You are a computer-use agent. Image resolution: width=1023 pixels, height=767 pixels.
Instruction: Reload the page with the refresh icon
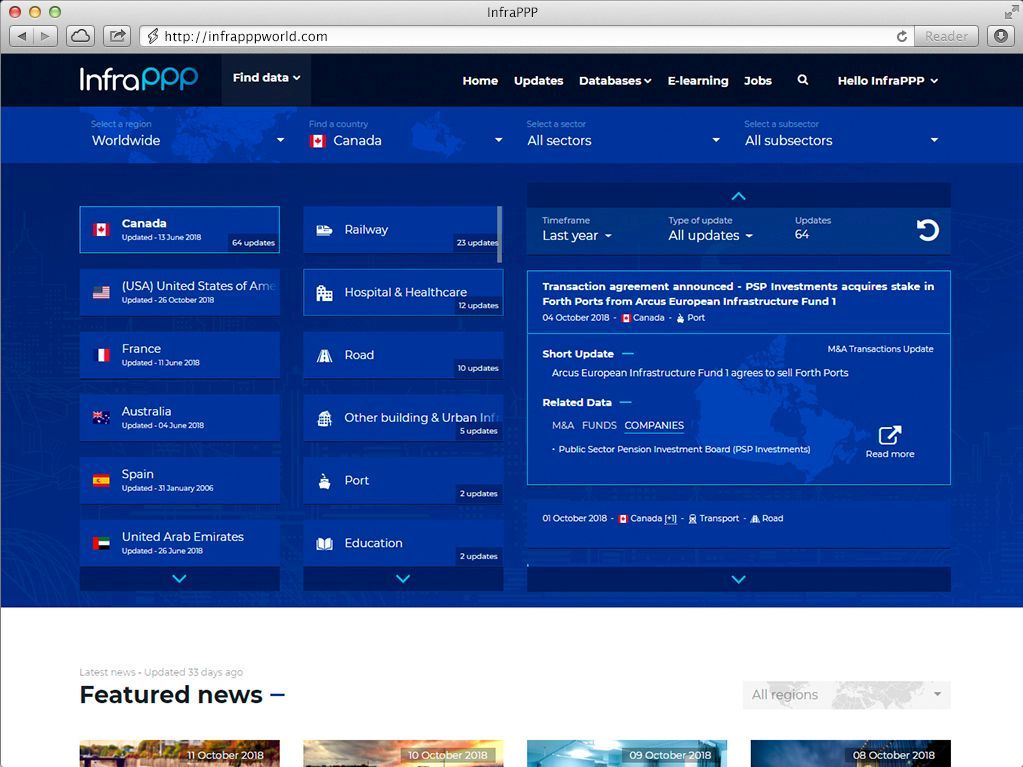(901, 36)
